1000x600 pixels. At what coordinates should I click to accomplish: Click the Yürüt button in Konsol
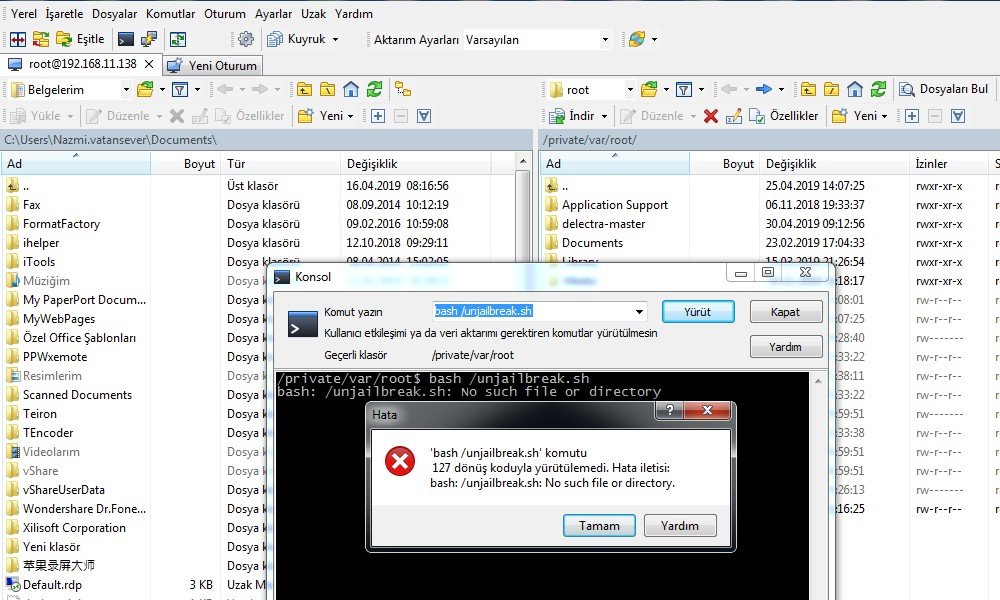698,312
